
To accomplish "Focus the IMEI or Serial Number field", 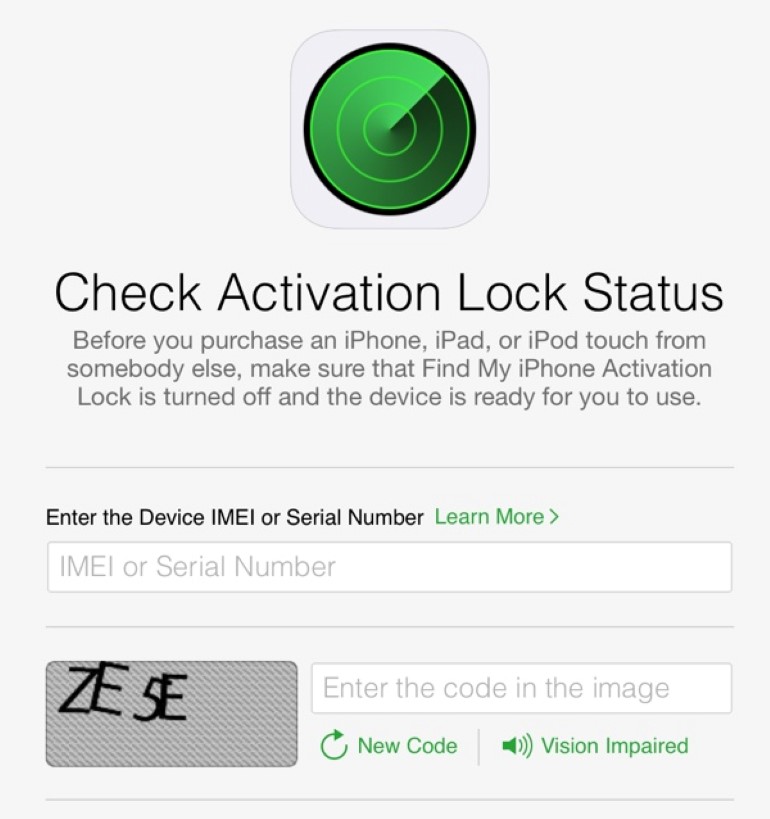I will pos(390,567).
